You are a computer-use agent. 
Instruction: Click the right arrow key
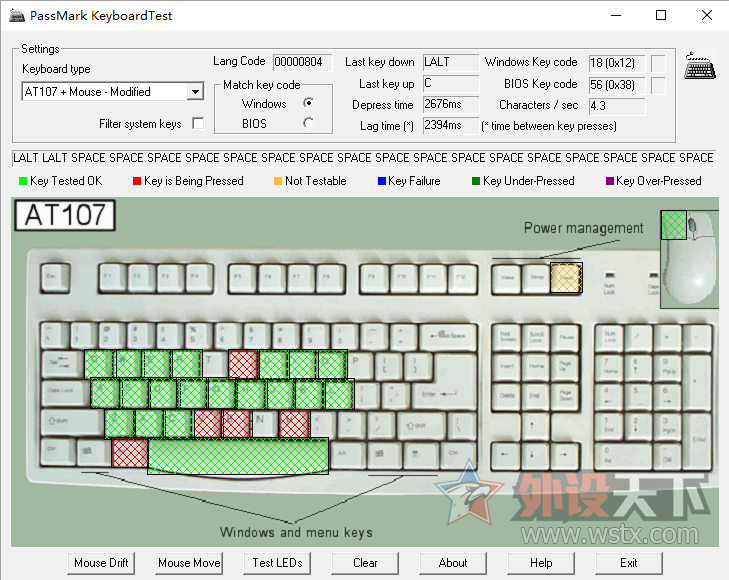coord(564,455)
